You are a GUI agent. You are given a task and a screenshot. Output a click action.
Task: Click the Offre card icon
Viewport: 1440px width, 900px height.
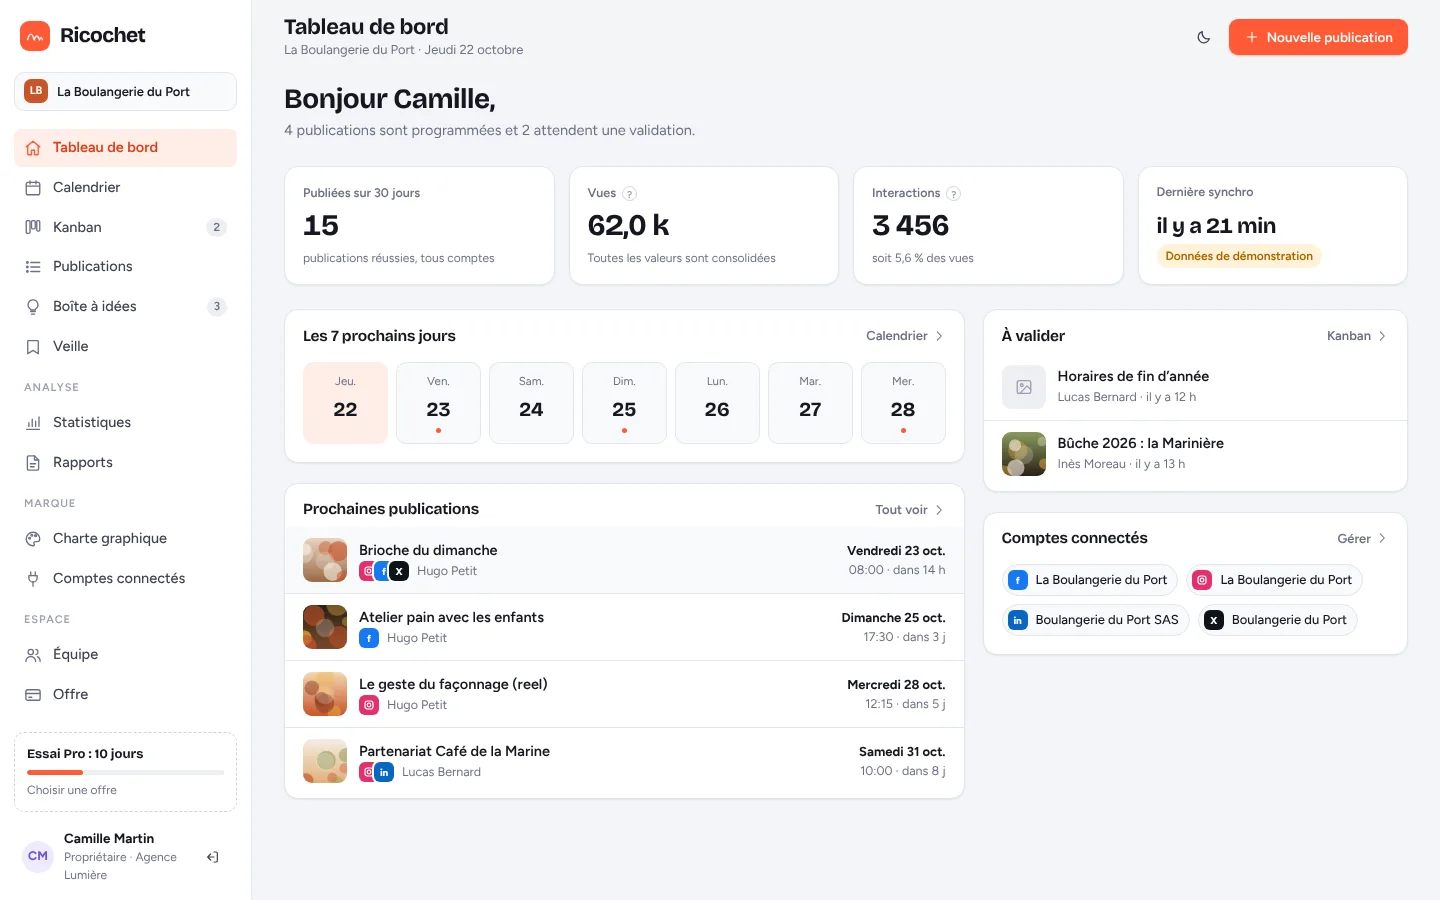pyautogui.click(x=33, y=694)
